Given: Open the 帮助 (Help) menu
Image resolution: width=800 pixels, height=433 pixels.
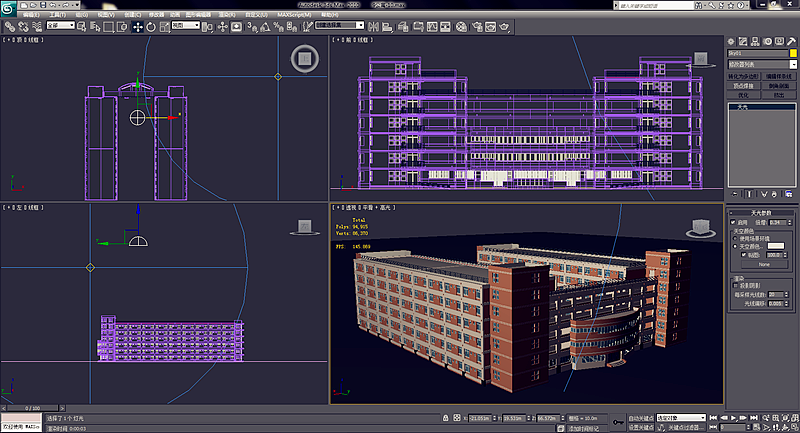Looking at the screenshot, I should point(332,16).
